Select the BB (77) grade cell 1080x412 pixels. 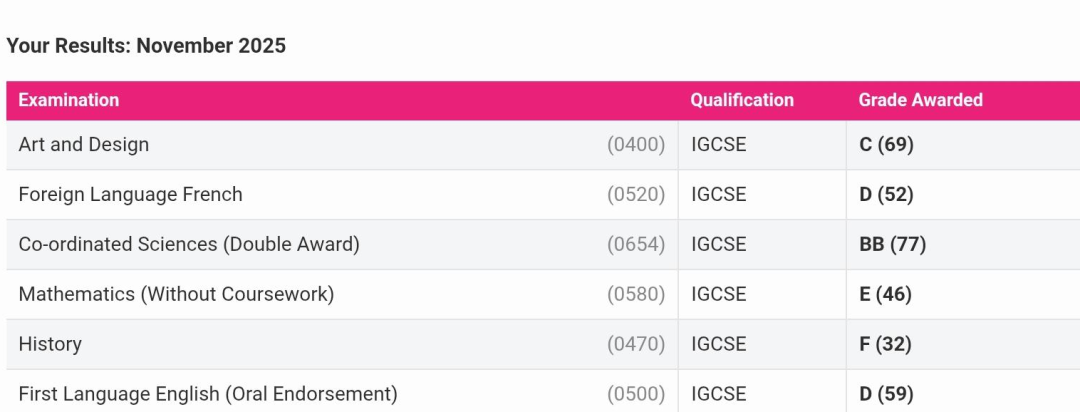click(892, 244)
